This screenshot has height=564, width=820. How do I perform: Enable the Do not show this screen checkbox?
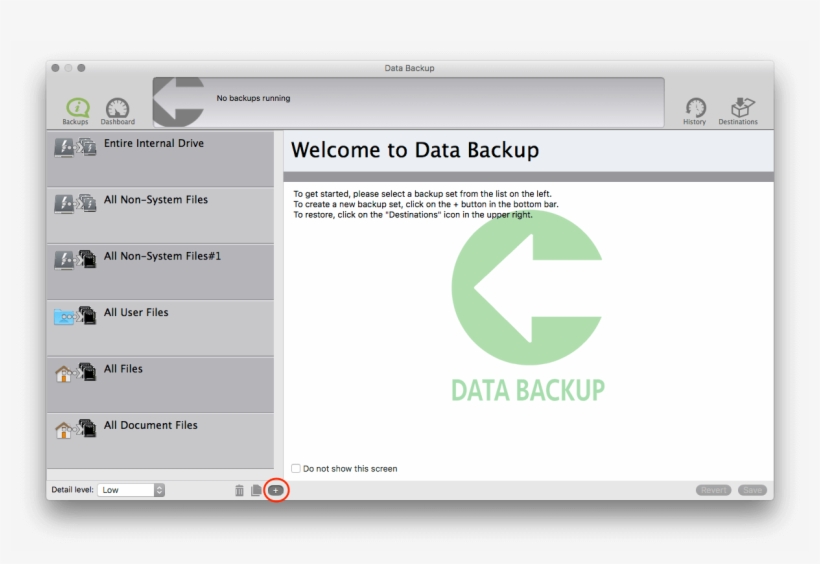[x=296, y=468]
